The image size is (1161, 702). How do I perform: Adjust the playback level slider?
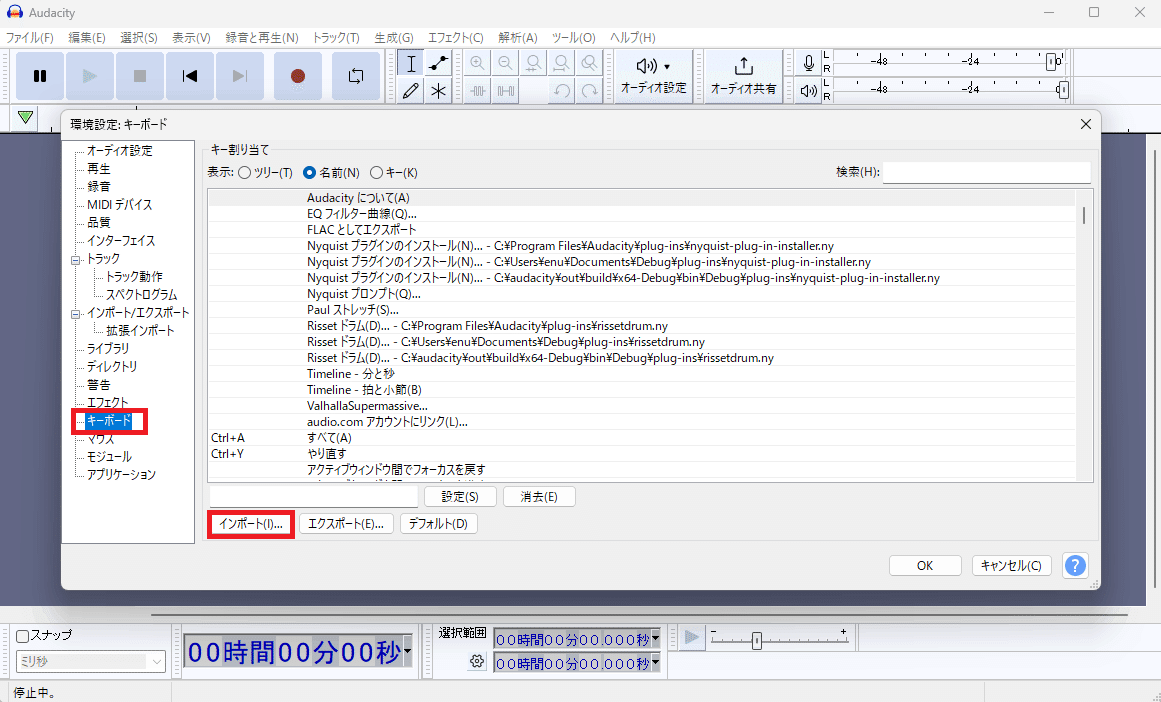(1063, 90)
